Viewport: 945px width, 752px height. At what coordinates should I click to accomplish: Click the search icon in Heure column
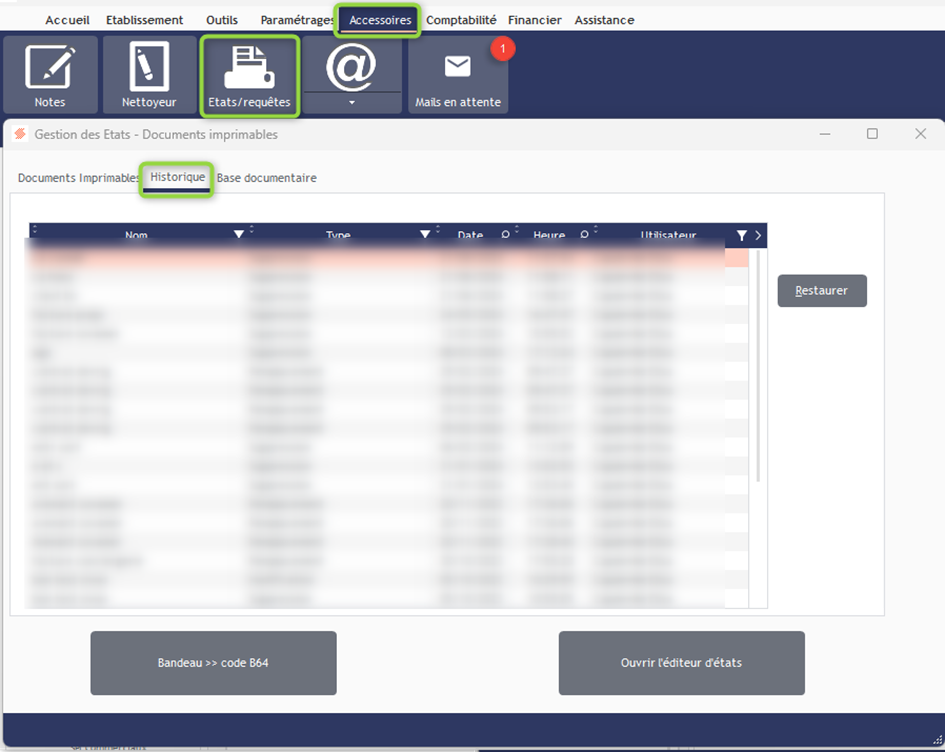click(585, 236)
